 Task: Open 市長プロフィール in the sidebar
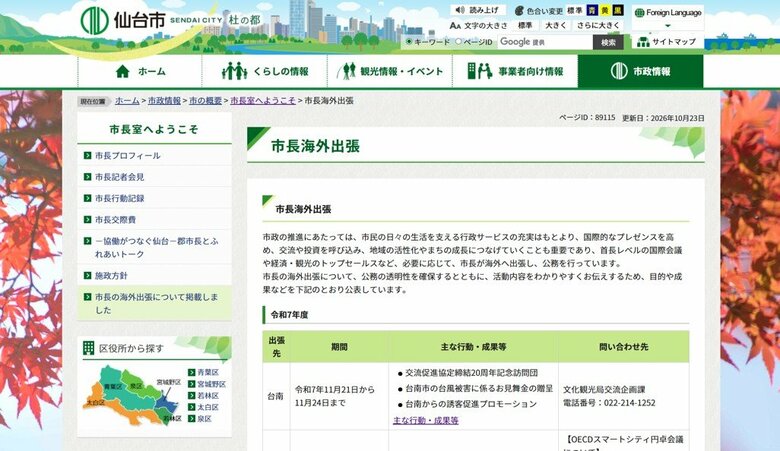(128, 156)
